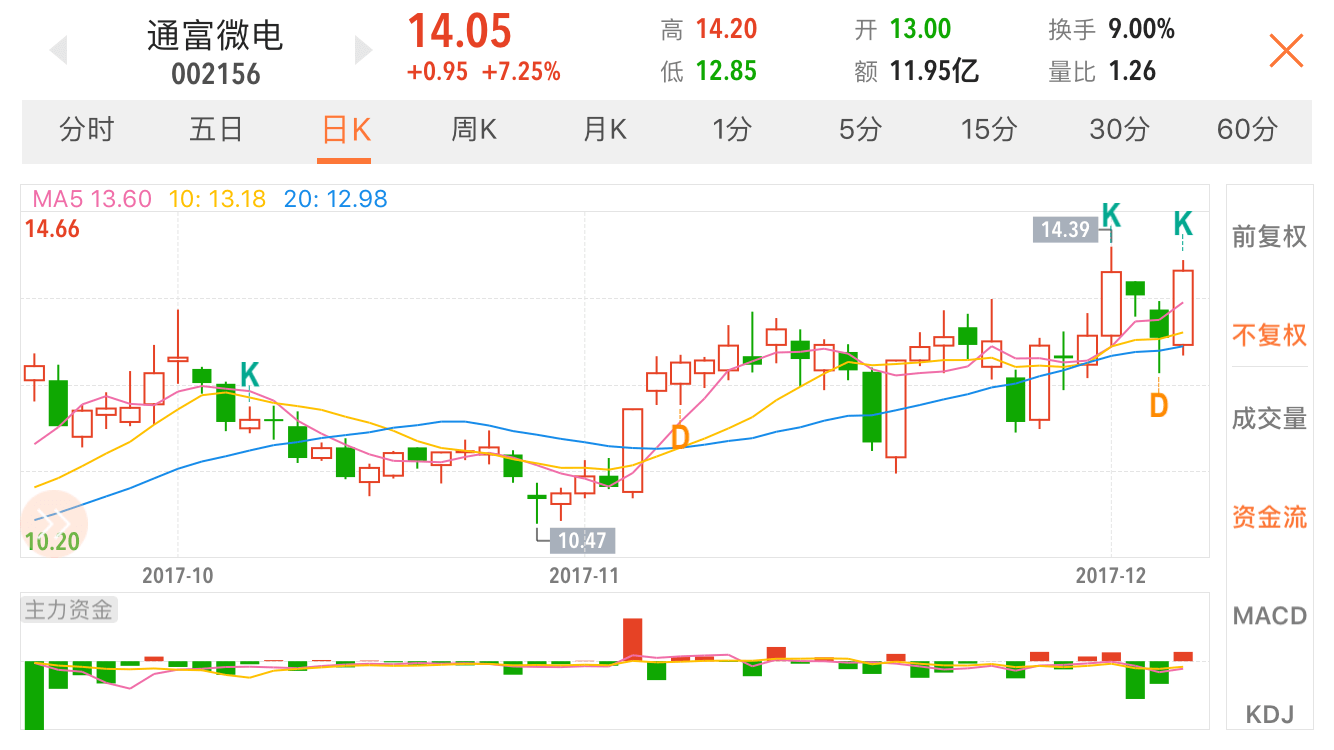Open the 周K tab
The width and height of the screenshot is (1334, 750).
point(474,130)
